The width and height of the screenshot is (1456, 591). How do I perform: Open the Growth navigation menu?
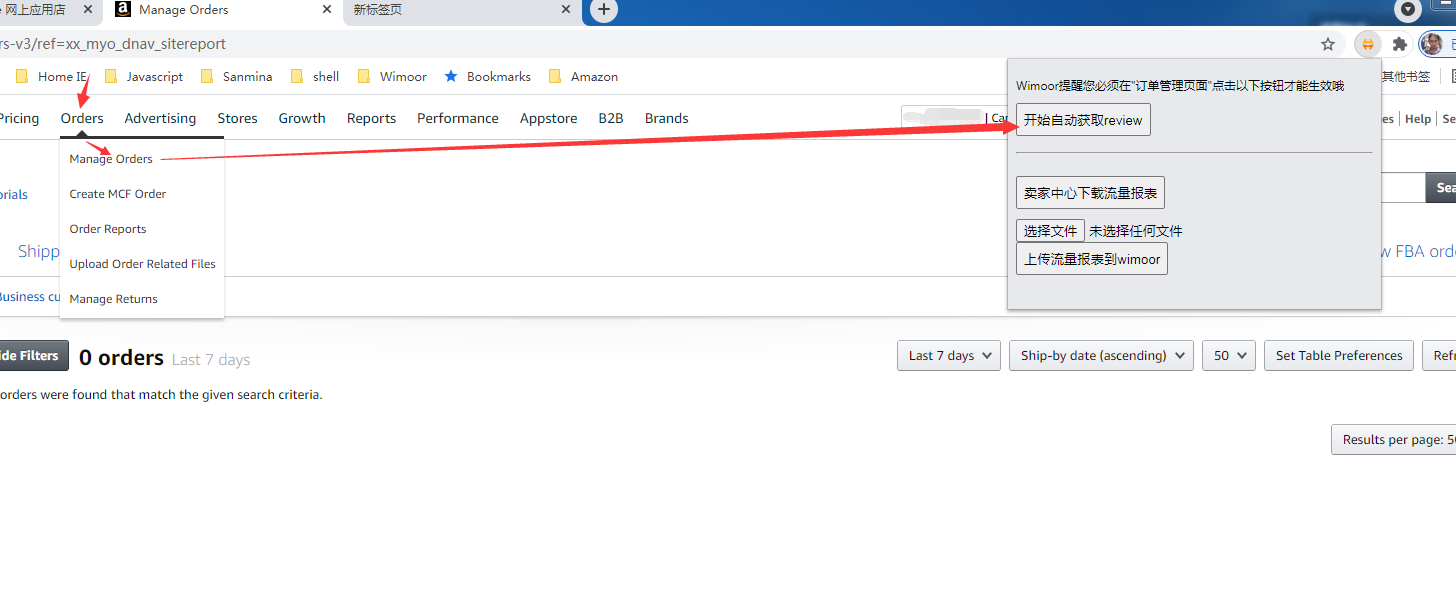tap(302, 118)
